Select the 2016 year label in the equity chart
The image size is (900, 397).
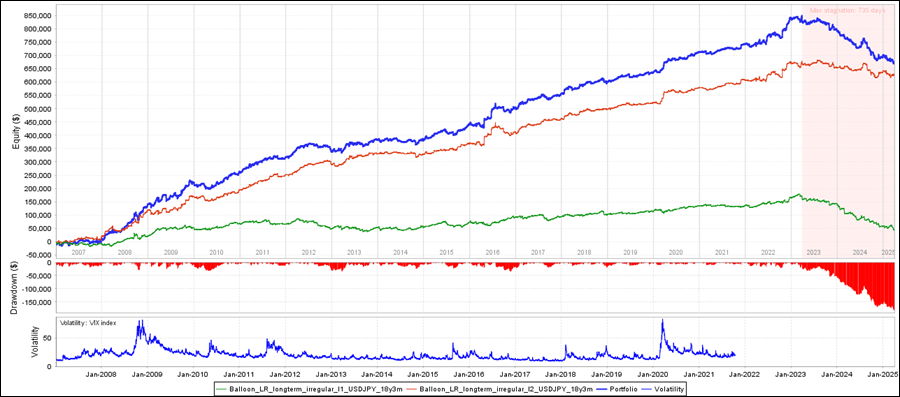[x=492, y=252]
